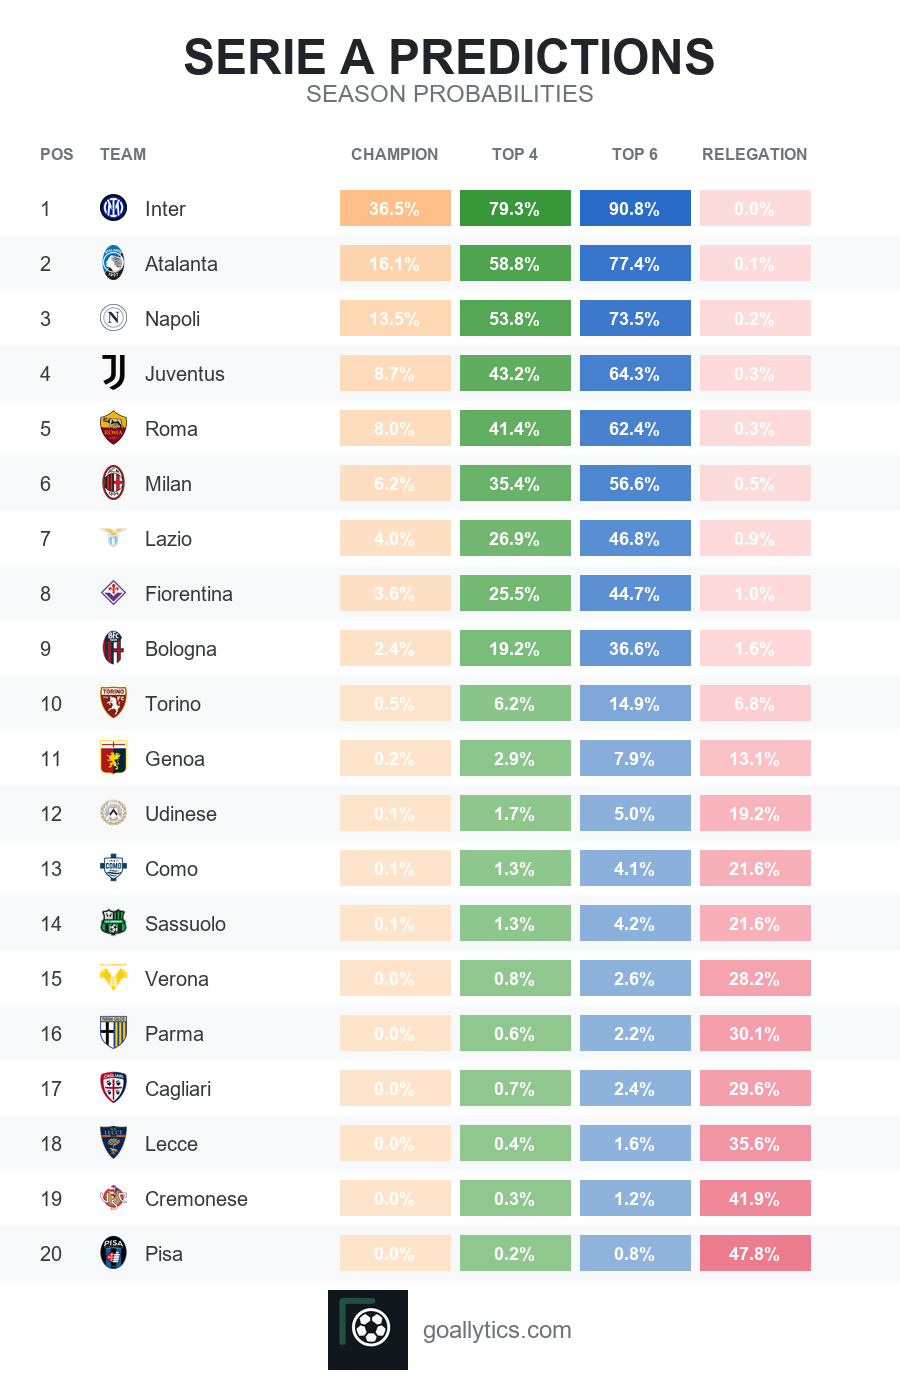Click the Napoli crest icon
The image size is (900, 1380).
114,318
